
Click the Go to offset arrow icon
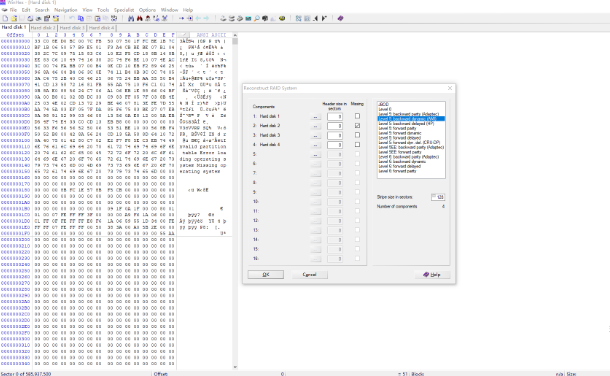coord(181,18)
